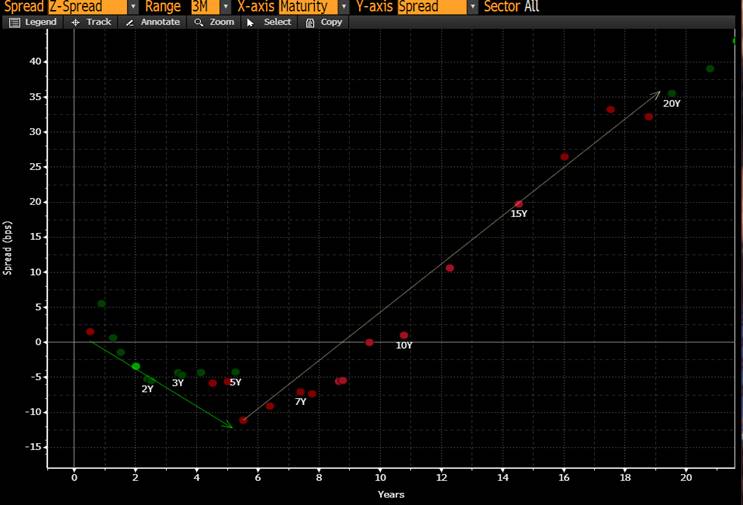The height and width of the screenshot is (505, 743).
Task: Select the green dot near 39 bps
Action: (710, 69)
